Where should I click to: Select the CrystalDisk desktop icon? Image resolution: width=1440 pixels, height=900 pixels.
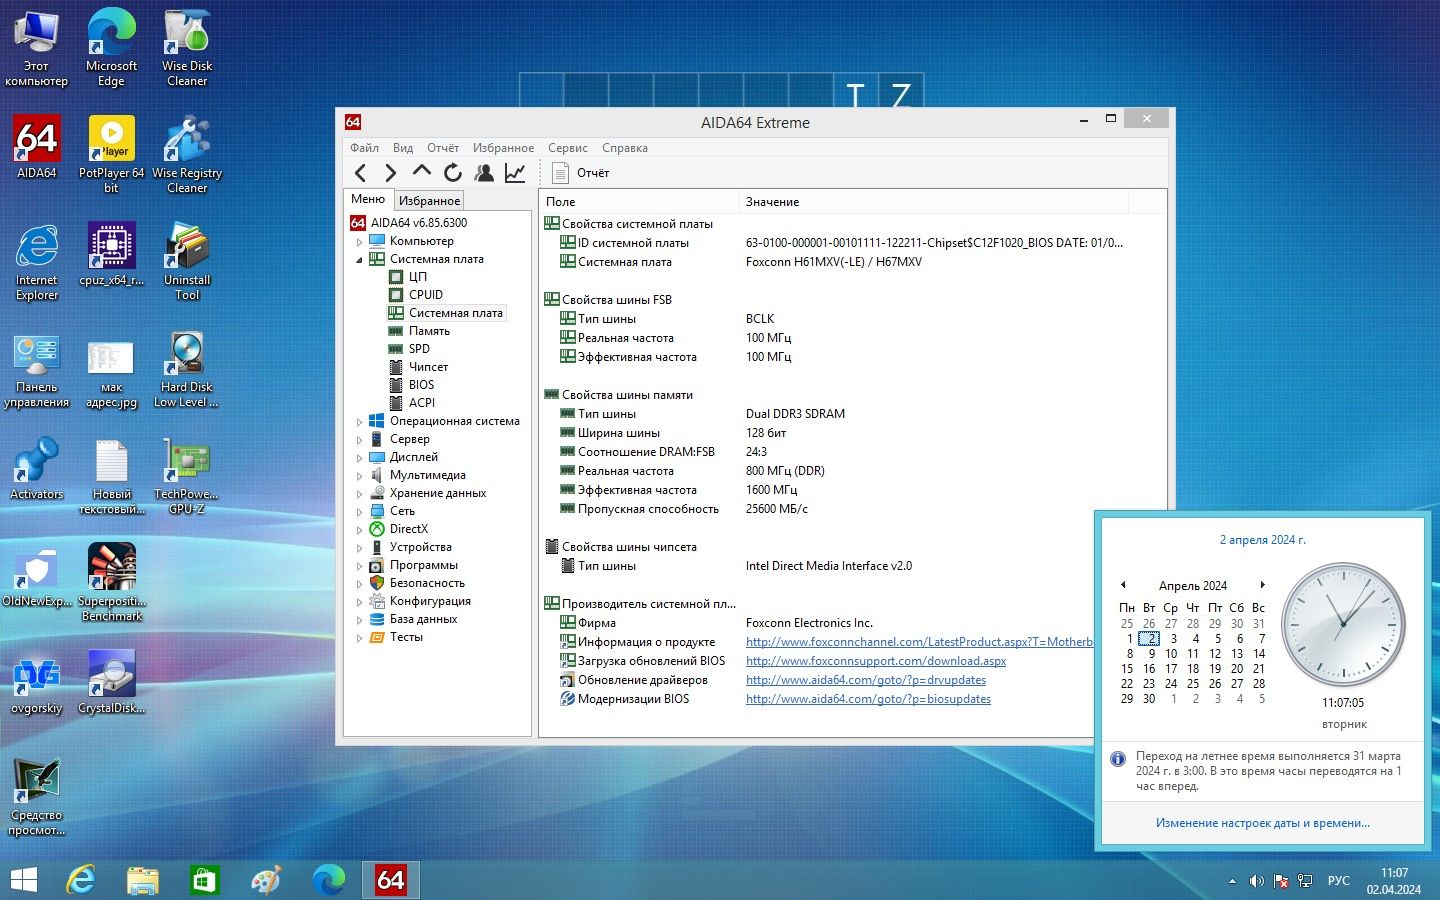[x=111, y=682]
